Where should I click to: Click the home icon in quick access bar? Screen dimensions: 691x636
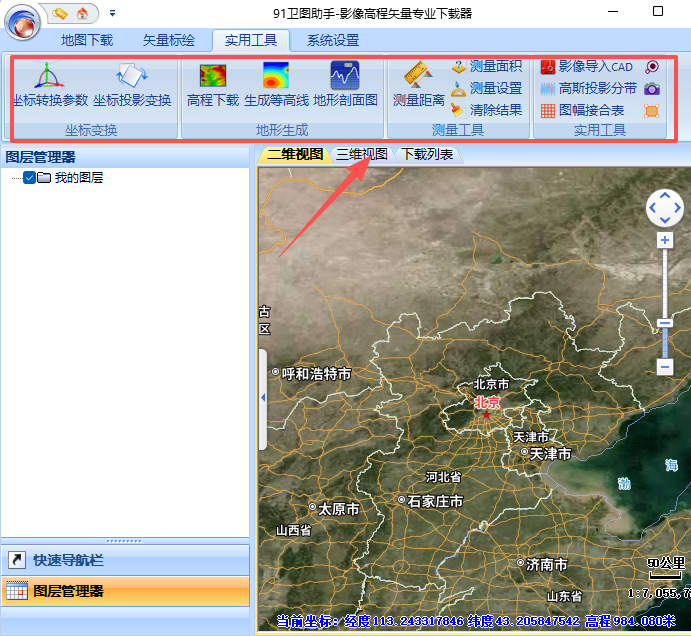[x=82, y=14]
